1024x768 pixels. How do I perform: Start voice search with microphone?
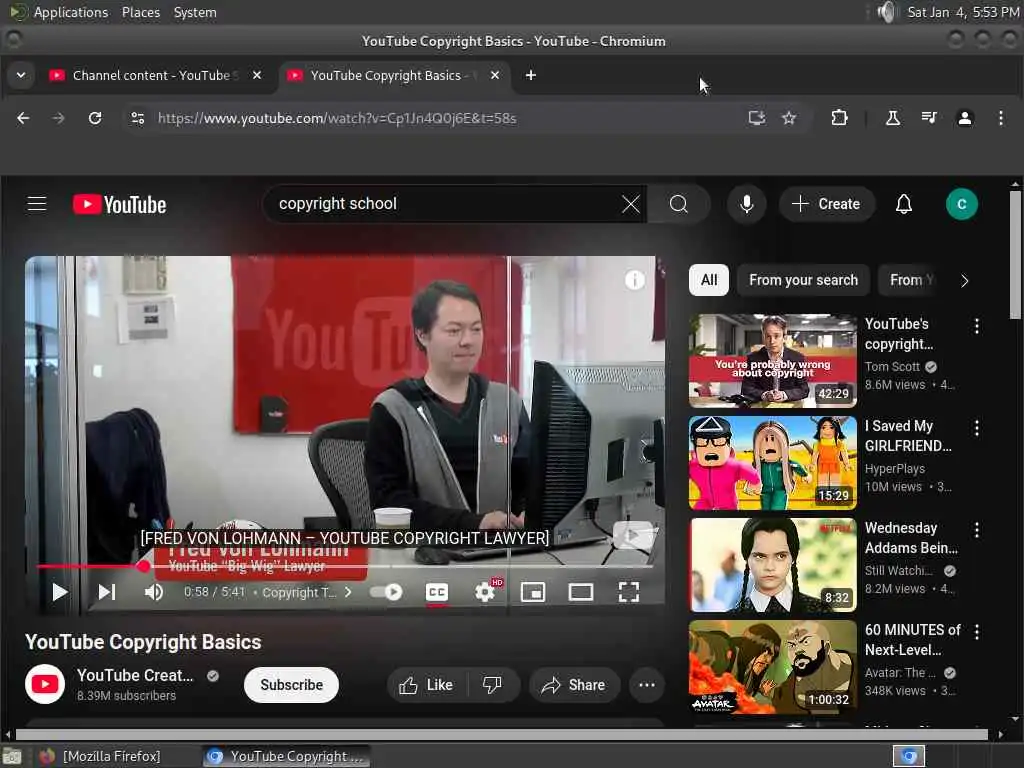pyautogui.click(x=746, y=204)
